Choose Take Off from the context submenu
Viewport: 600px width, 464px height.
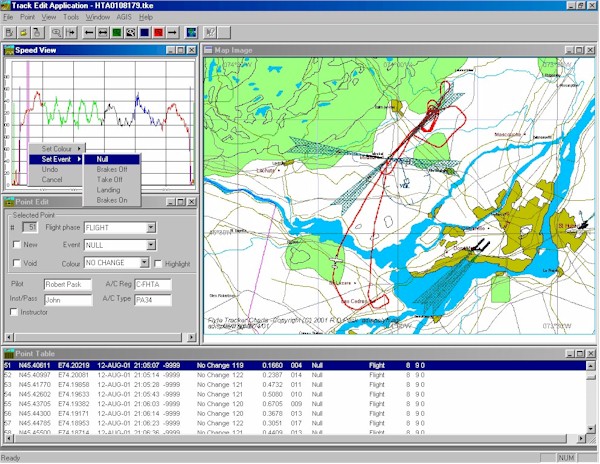tap(108, 179)
